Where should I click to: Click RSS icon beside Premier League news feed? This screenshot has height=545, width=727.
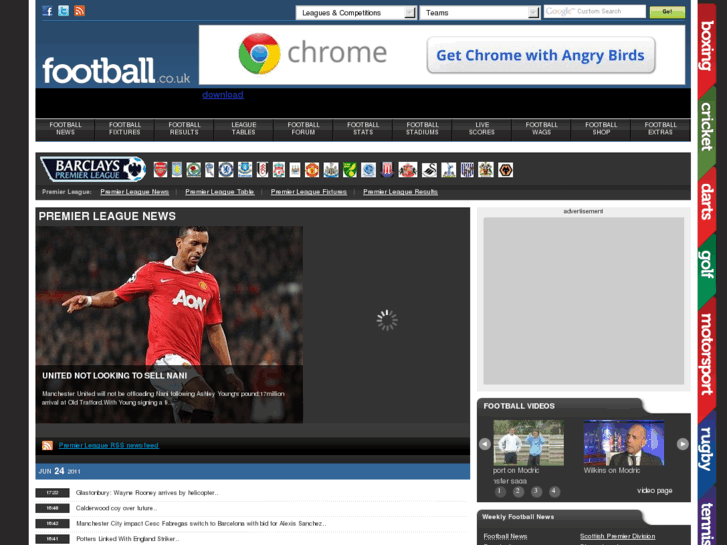(x=47, y=445)
